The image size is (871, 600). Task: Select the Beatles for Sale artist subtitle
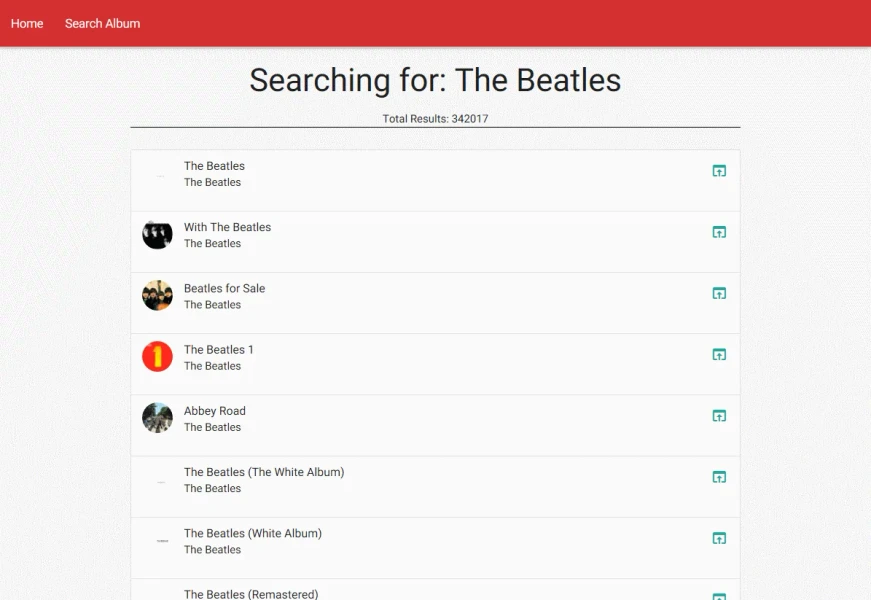(x=212, y=304)
